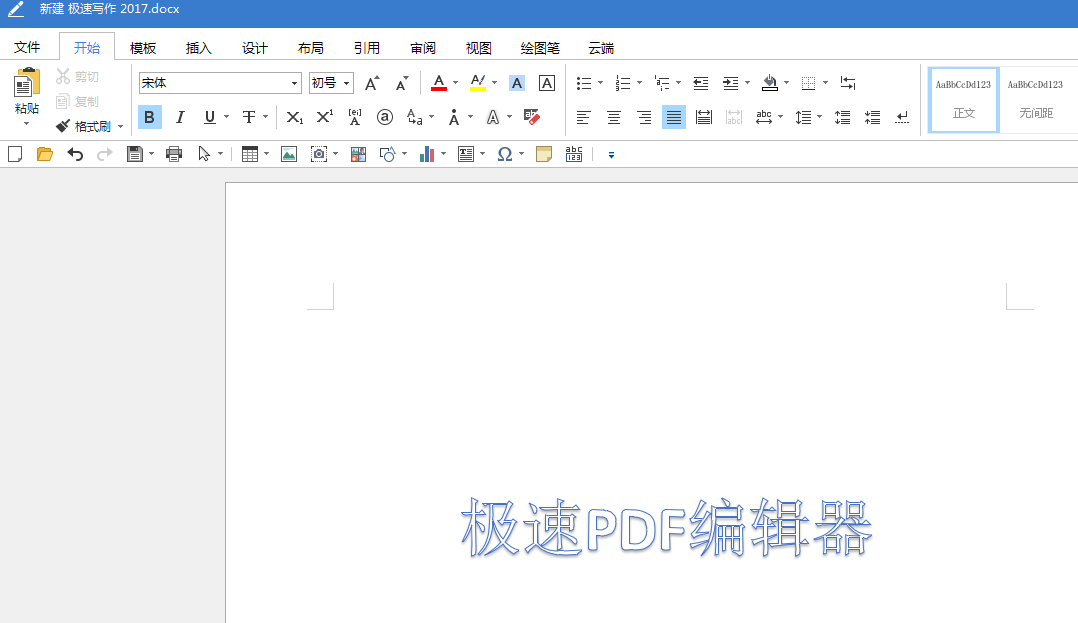Align text to the left
Viewport: 1078px width, 623px height.
tap(583, 118)
